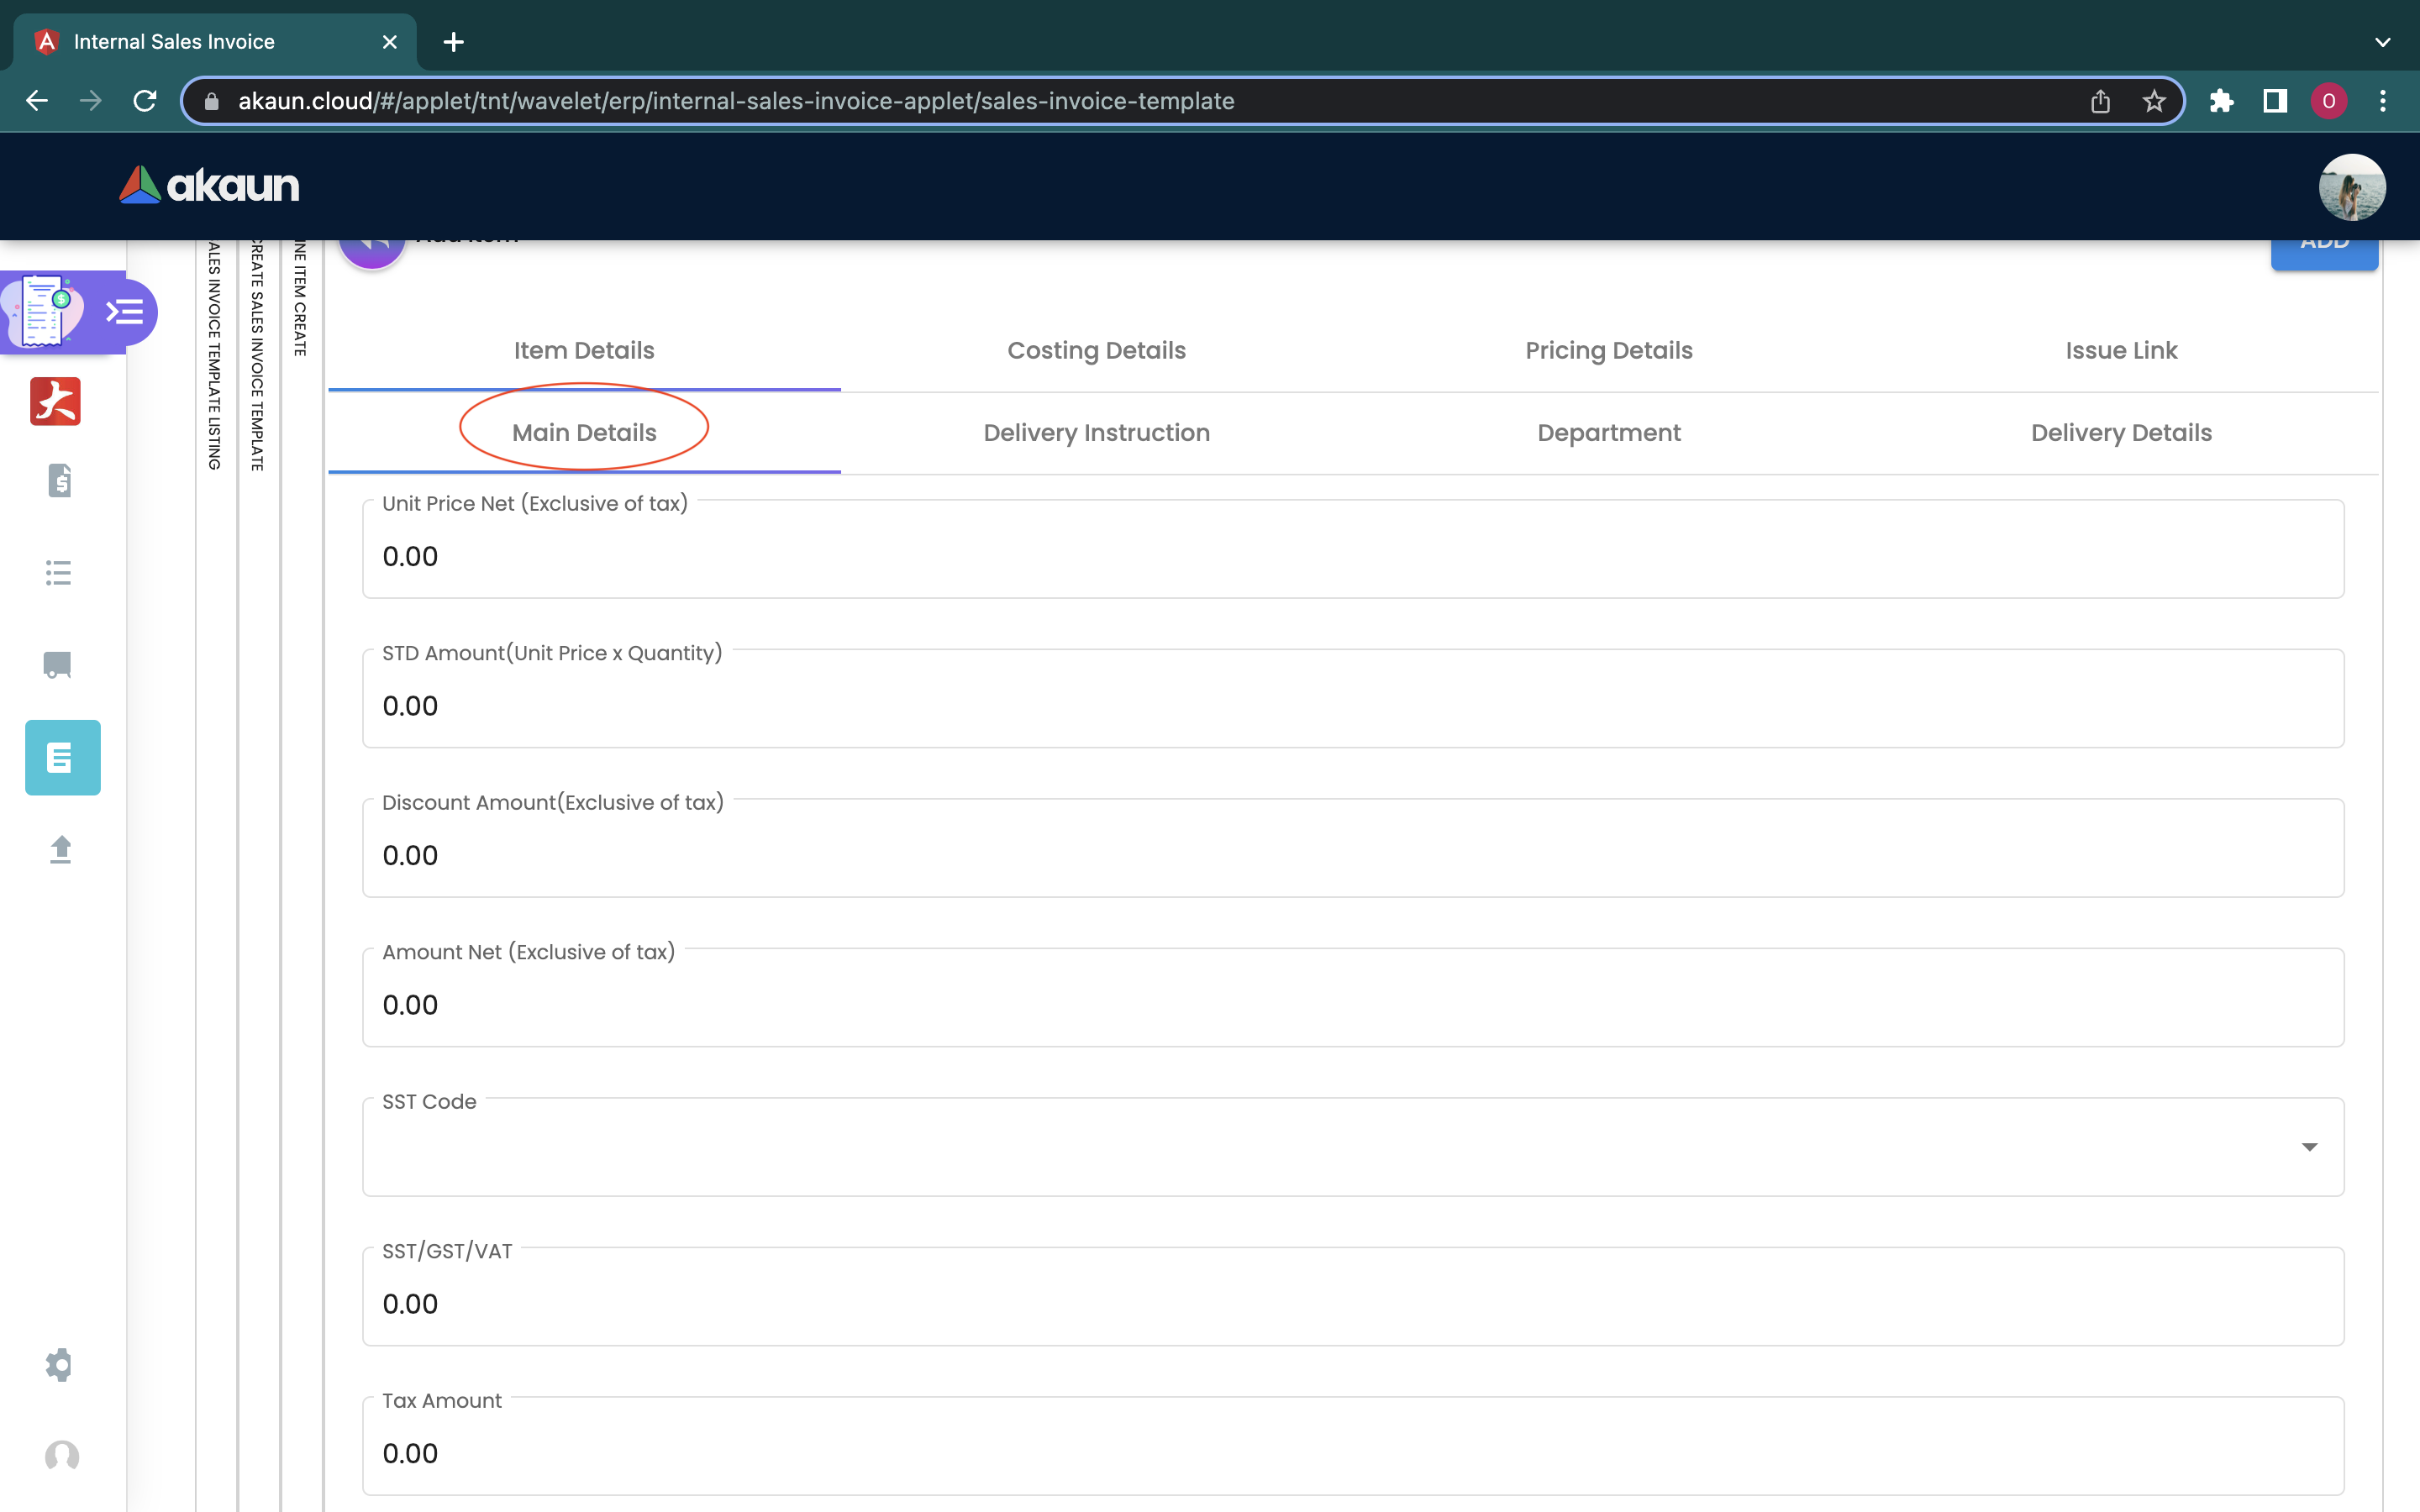Click the user avatar photo
The height and width of the screenshot is (1512, 2420).
(2351, 187)
